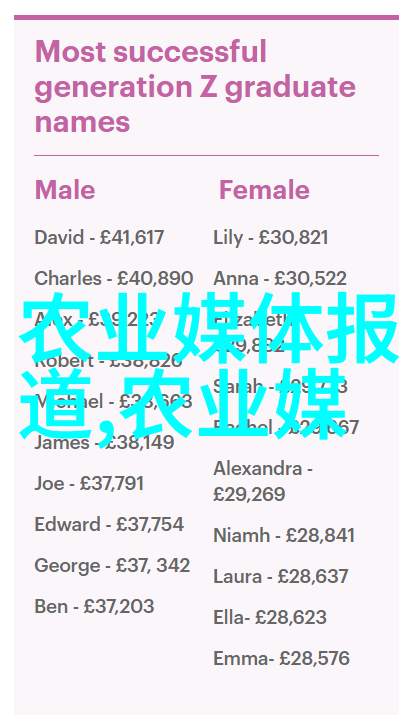Click the 'Most successful generation Z graduate names' title
The width and height of the screenshot is (414, 715).
tap(195, 87)
